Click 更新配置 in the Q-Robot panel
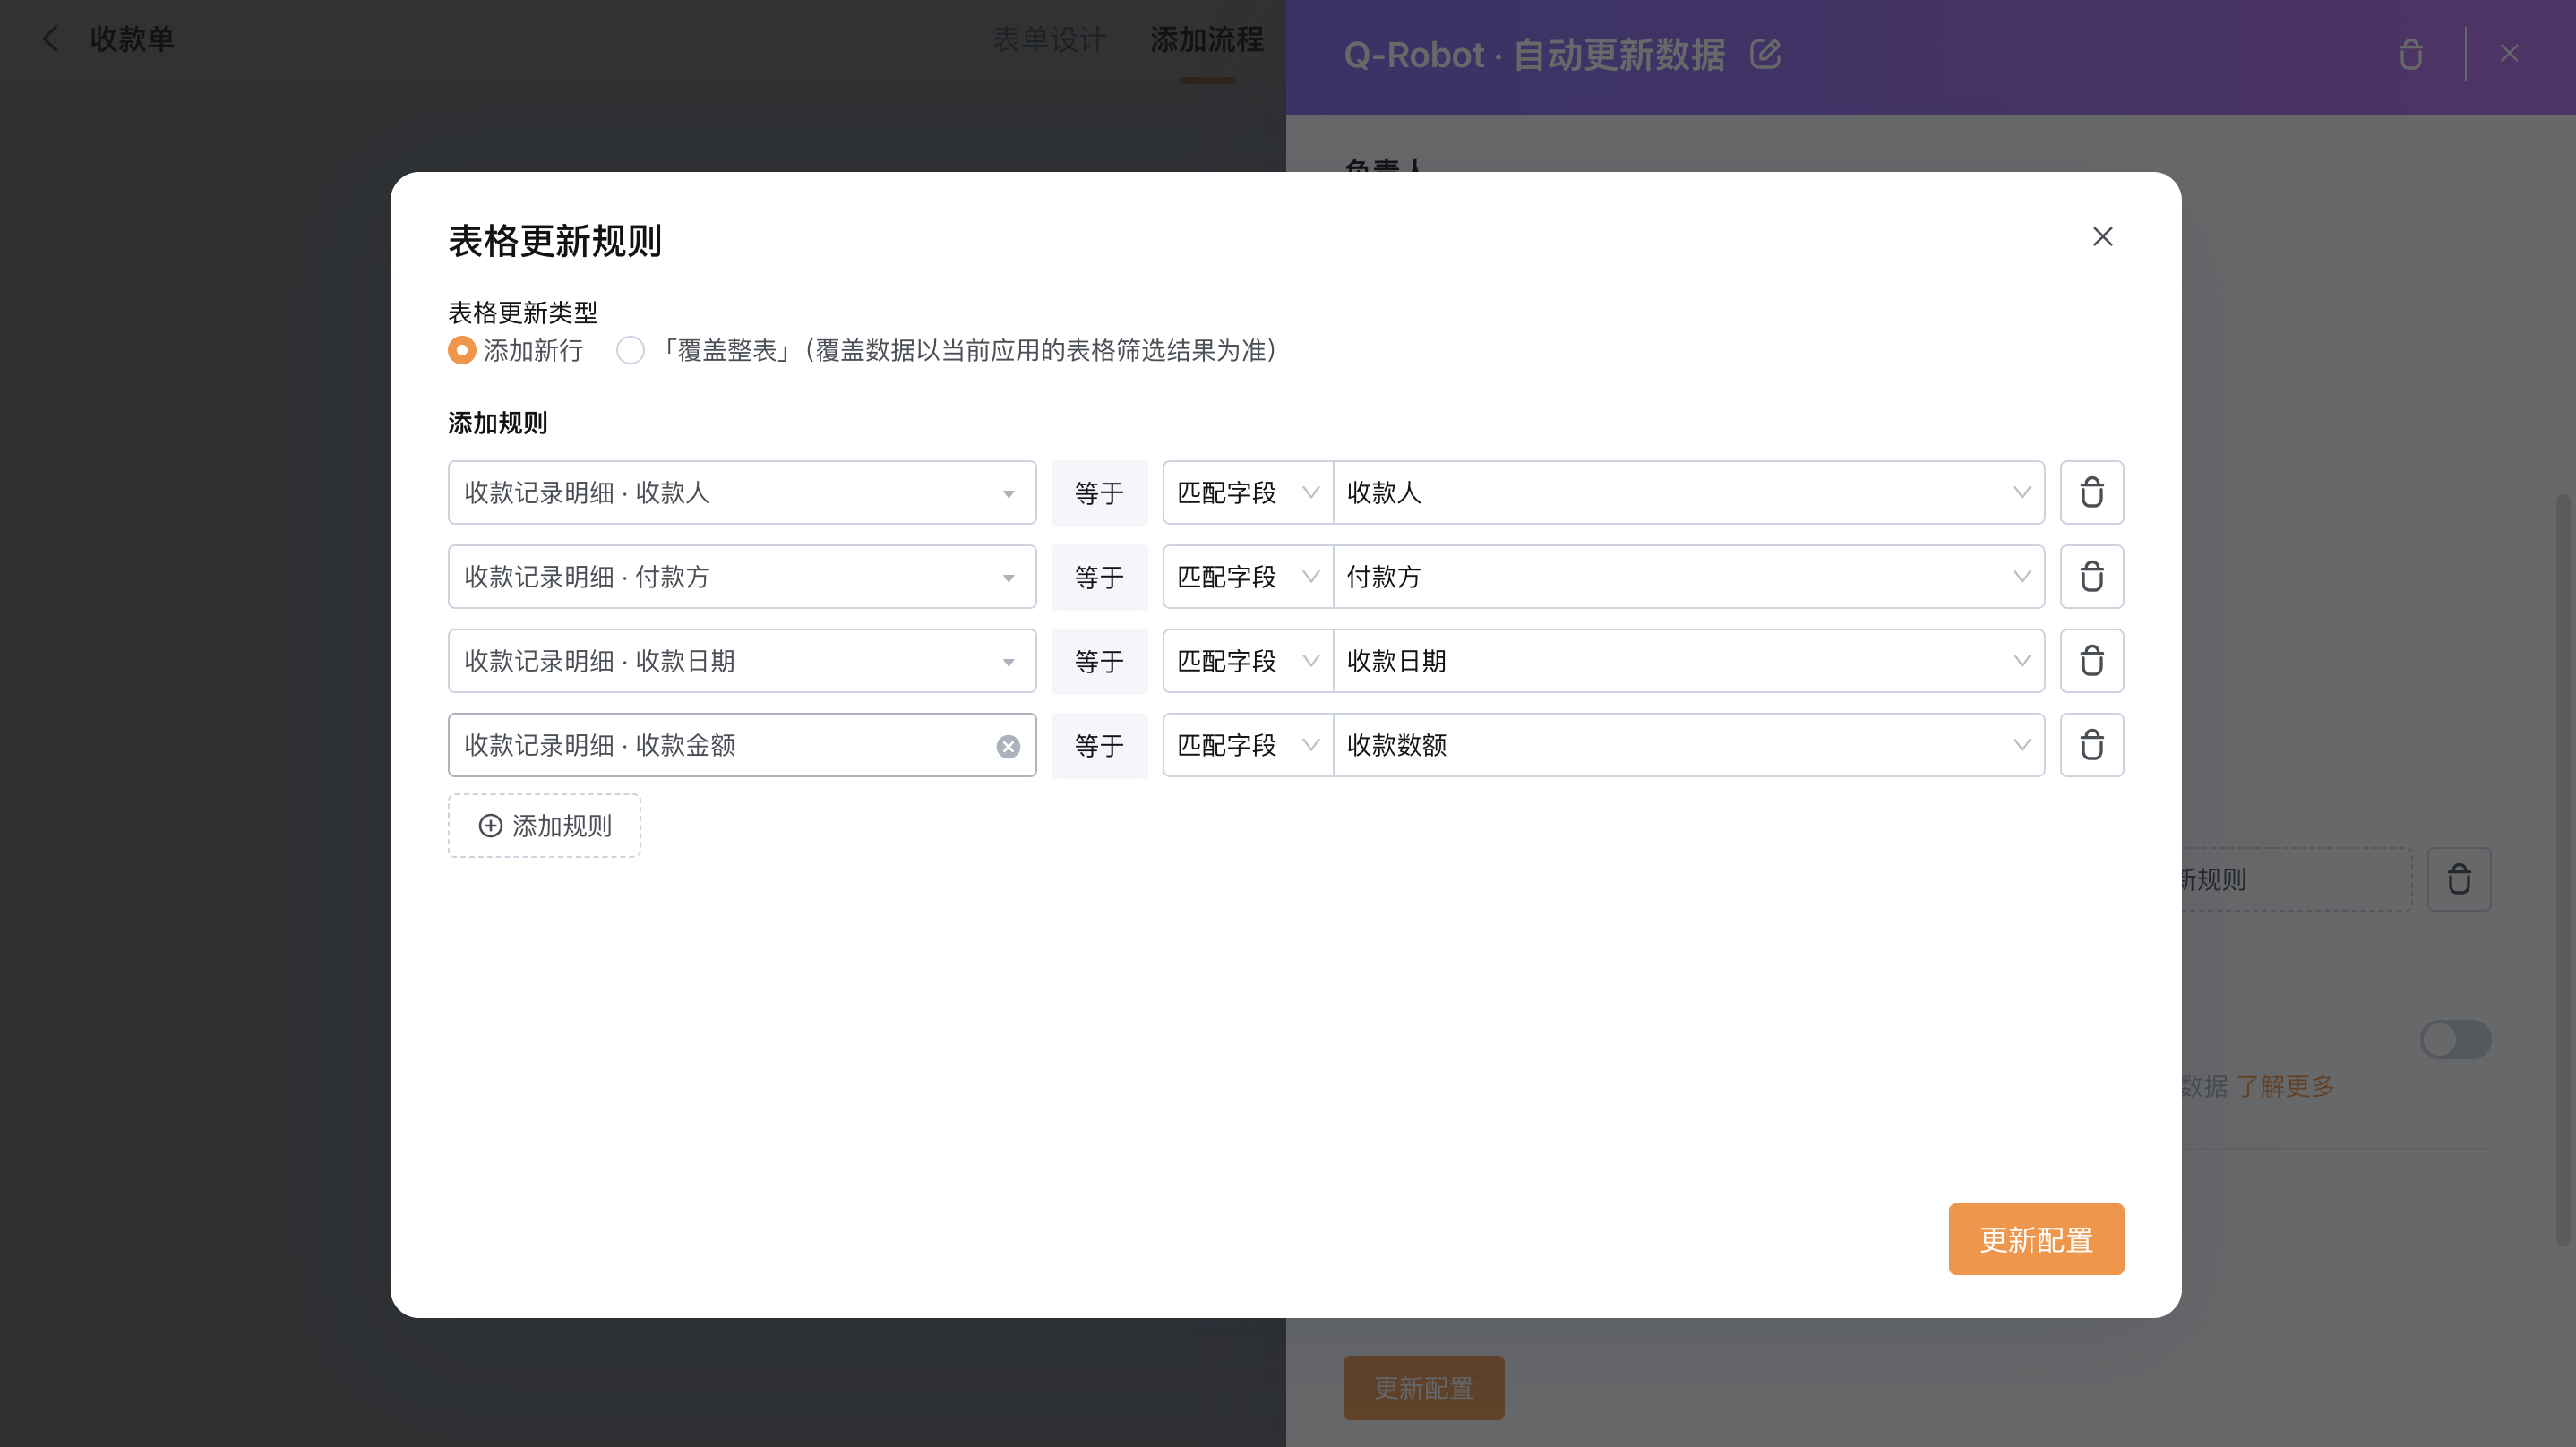 point(1423,1387)
